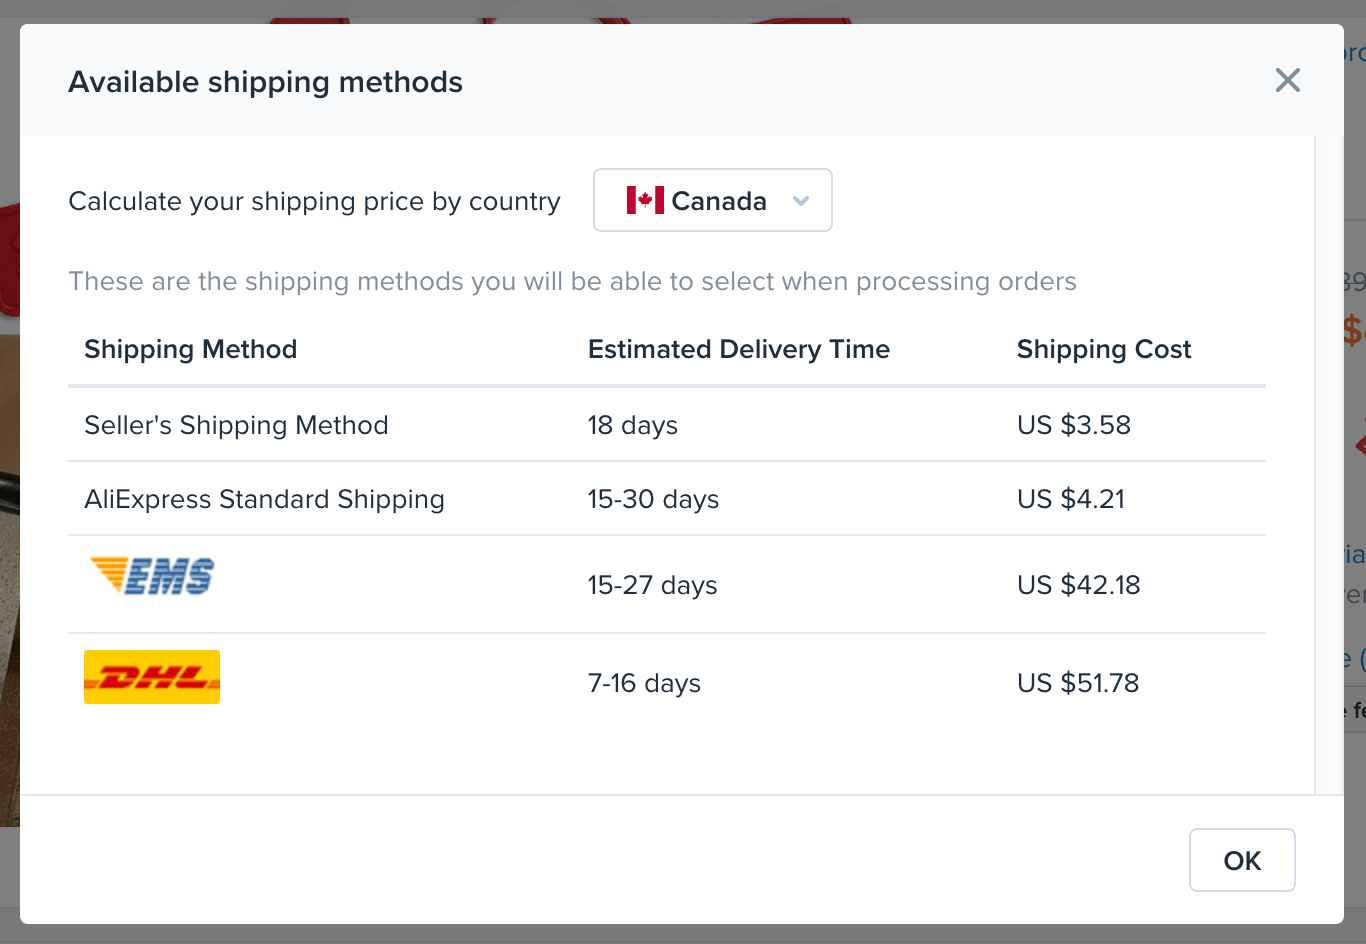
Task: Click the EMS logo
Action: [x=152, y=576]
